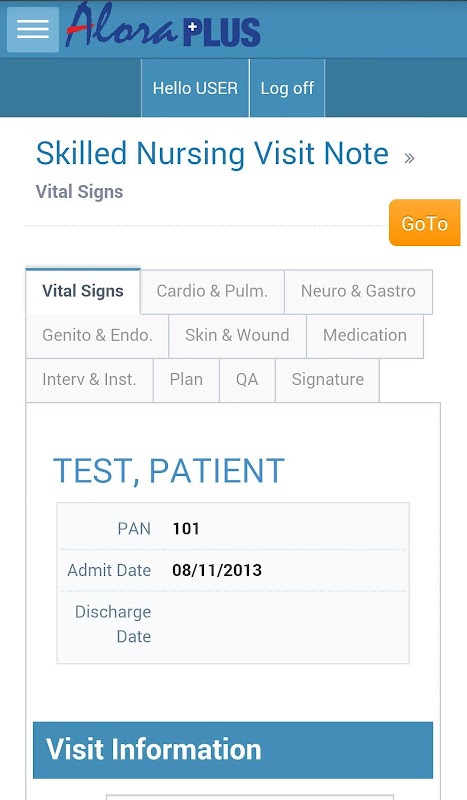Open the Genito & Endo. tab

click(x=97, y=335)
